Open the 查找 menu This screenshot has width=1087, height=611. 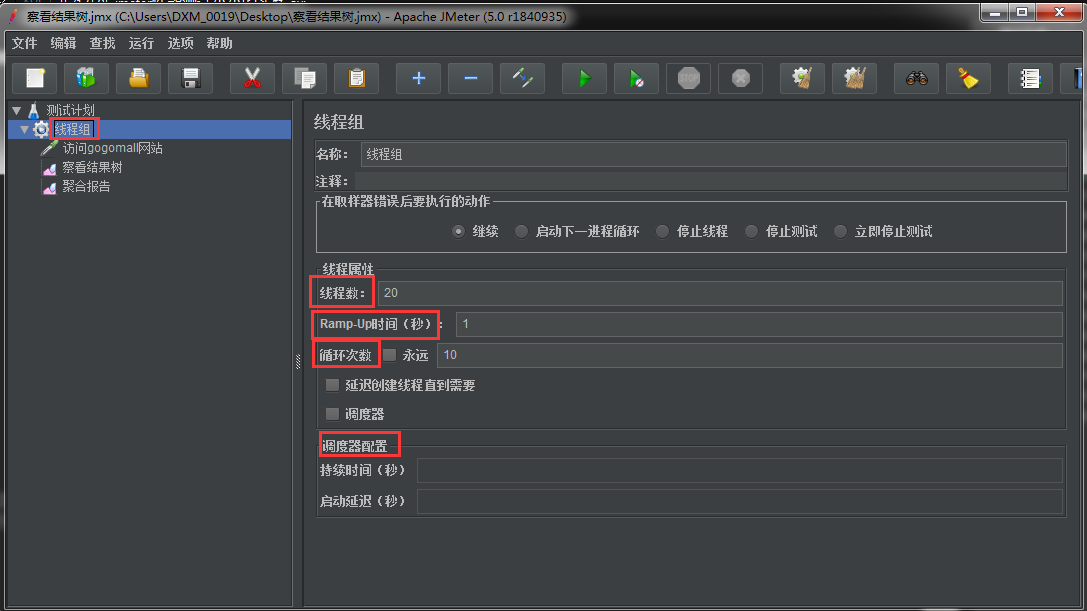pos(102,43)
